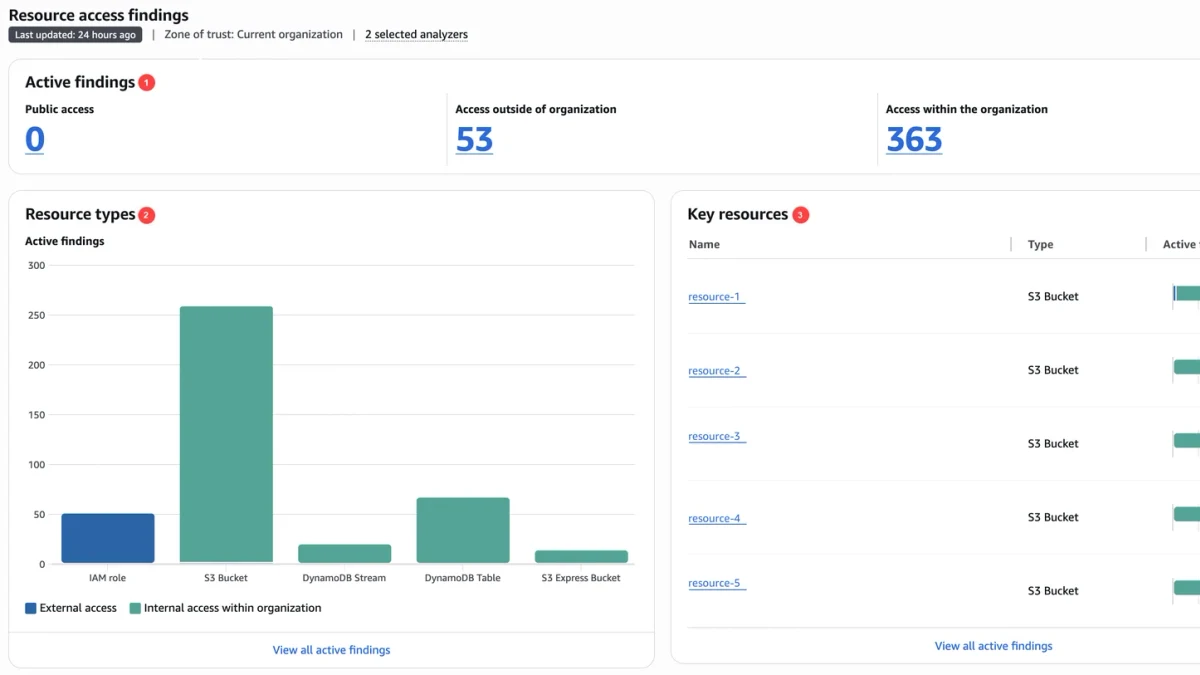Screen dimensions: 1200x675
Task: Select the DynamoDB Stream bar in the chart
Action: click(345, 553)
